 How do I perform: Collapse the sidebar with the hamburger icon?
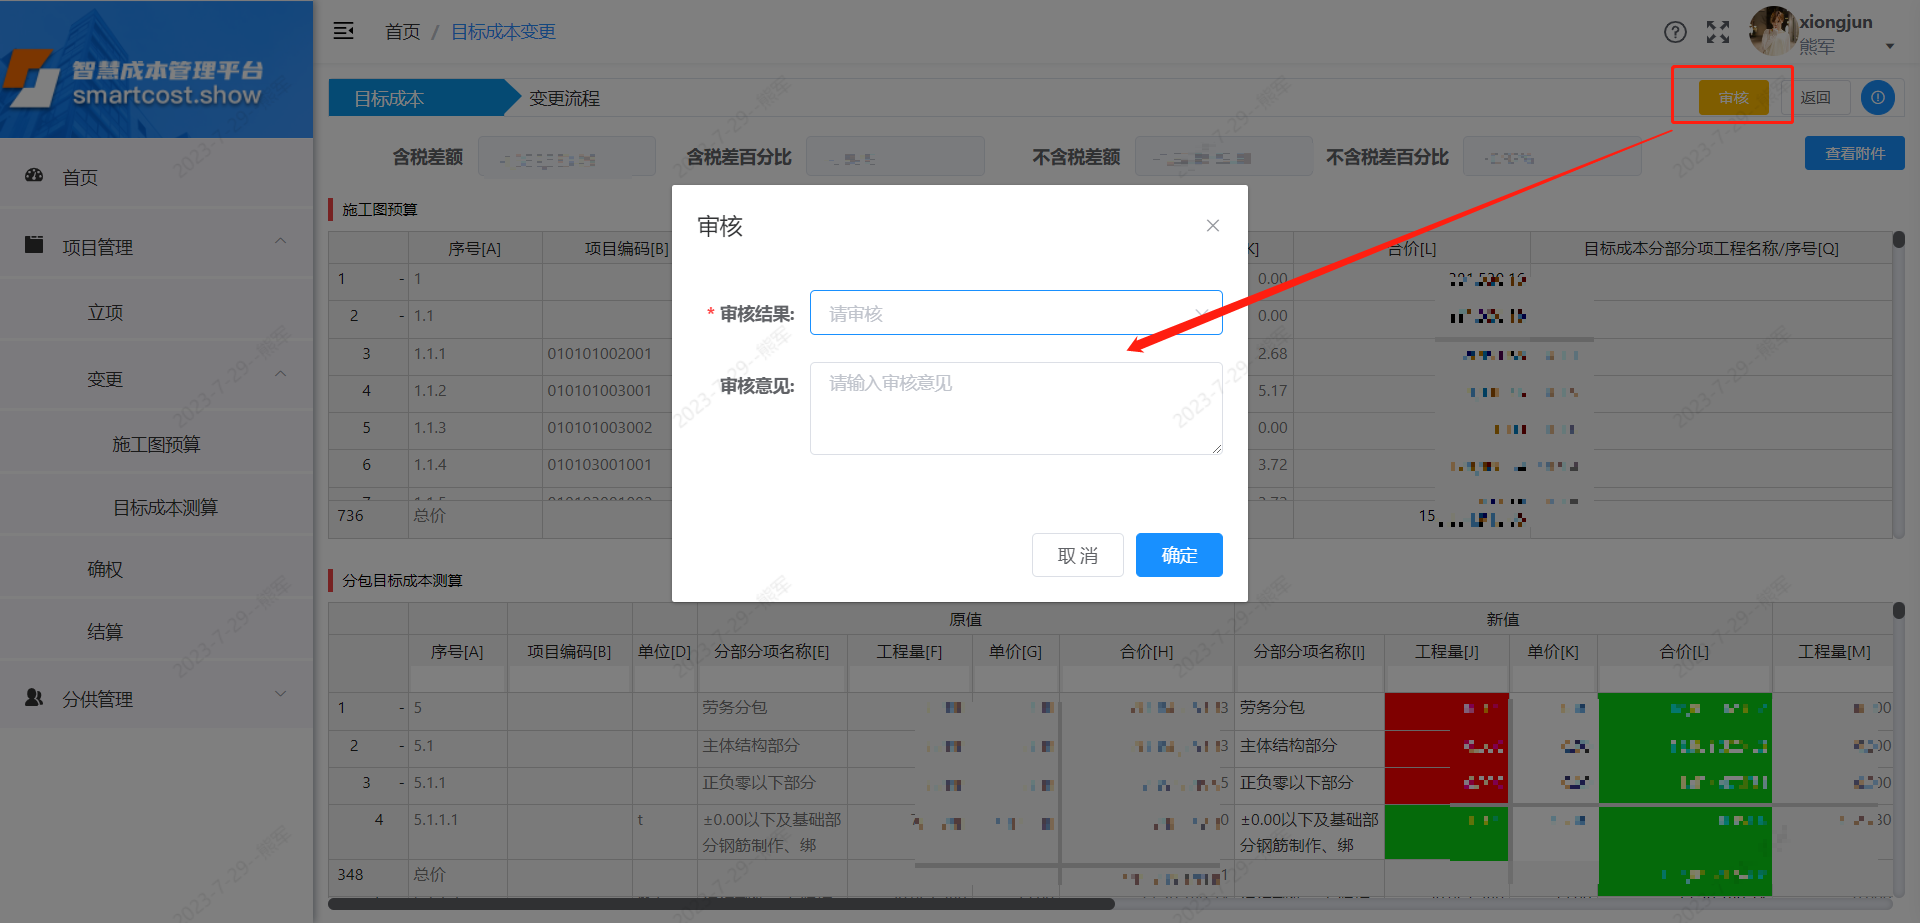pos(344,31)
